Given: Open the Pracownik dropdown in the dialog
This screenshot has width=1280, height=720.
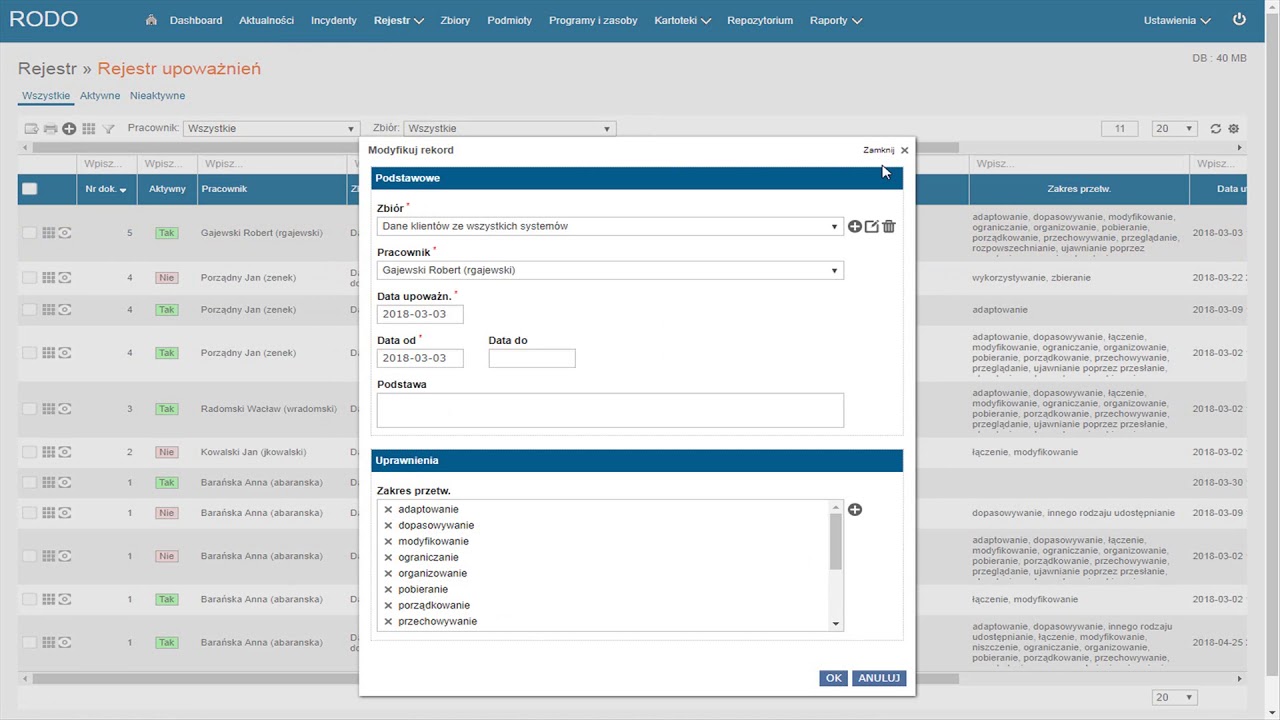Looking at the screenshot, I should coord(610,271).
